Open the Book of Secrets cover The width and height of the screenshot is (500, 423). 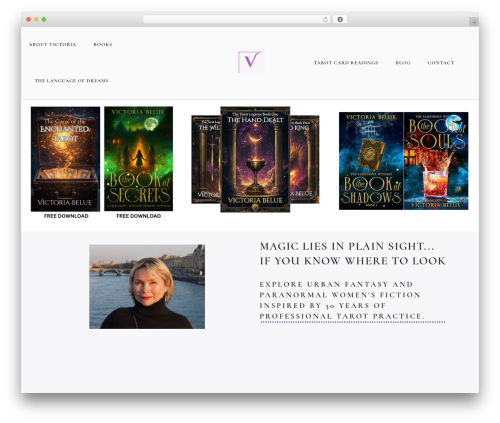tap(139, 159)
